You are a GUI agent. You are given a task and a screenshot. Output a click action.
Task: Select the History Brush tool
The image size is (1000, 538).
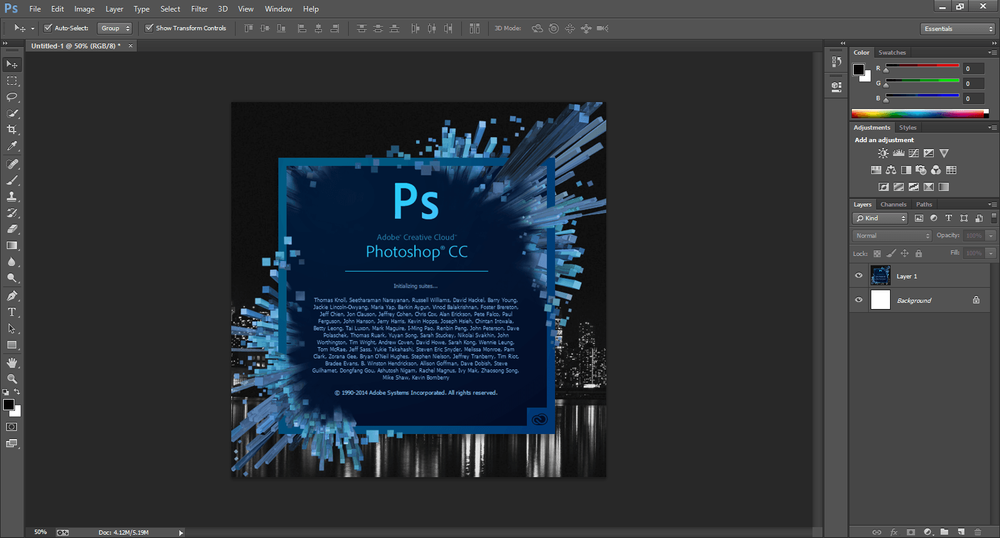tap(11, 213)
